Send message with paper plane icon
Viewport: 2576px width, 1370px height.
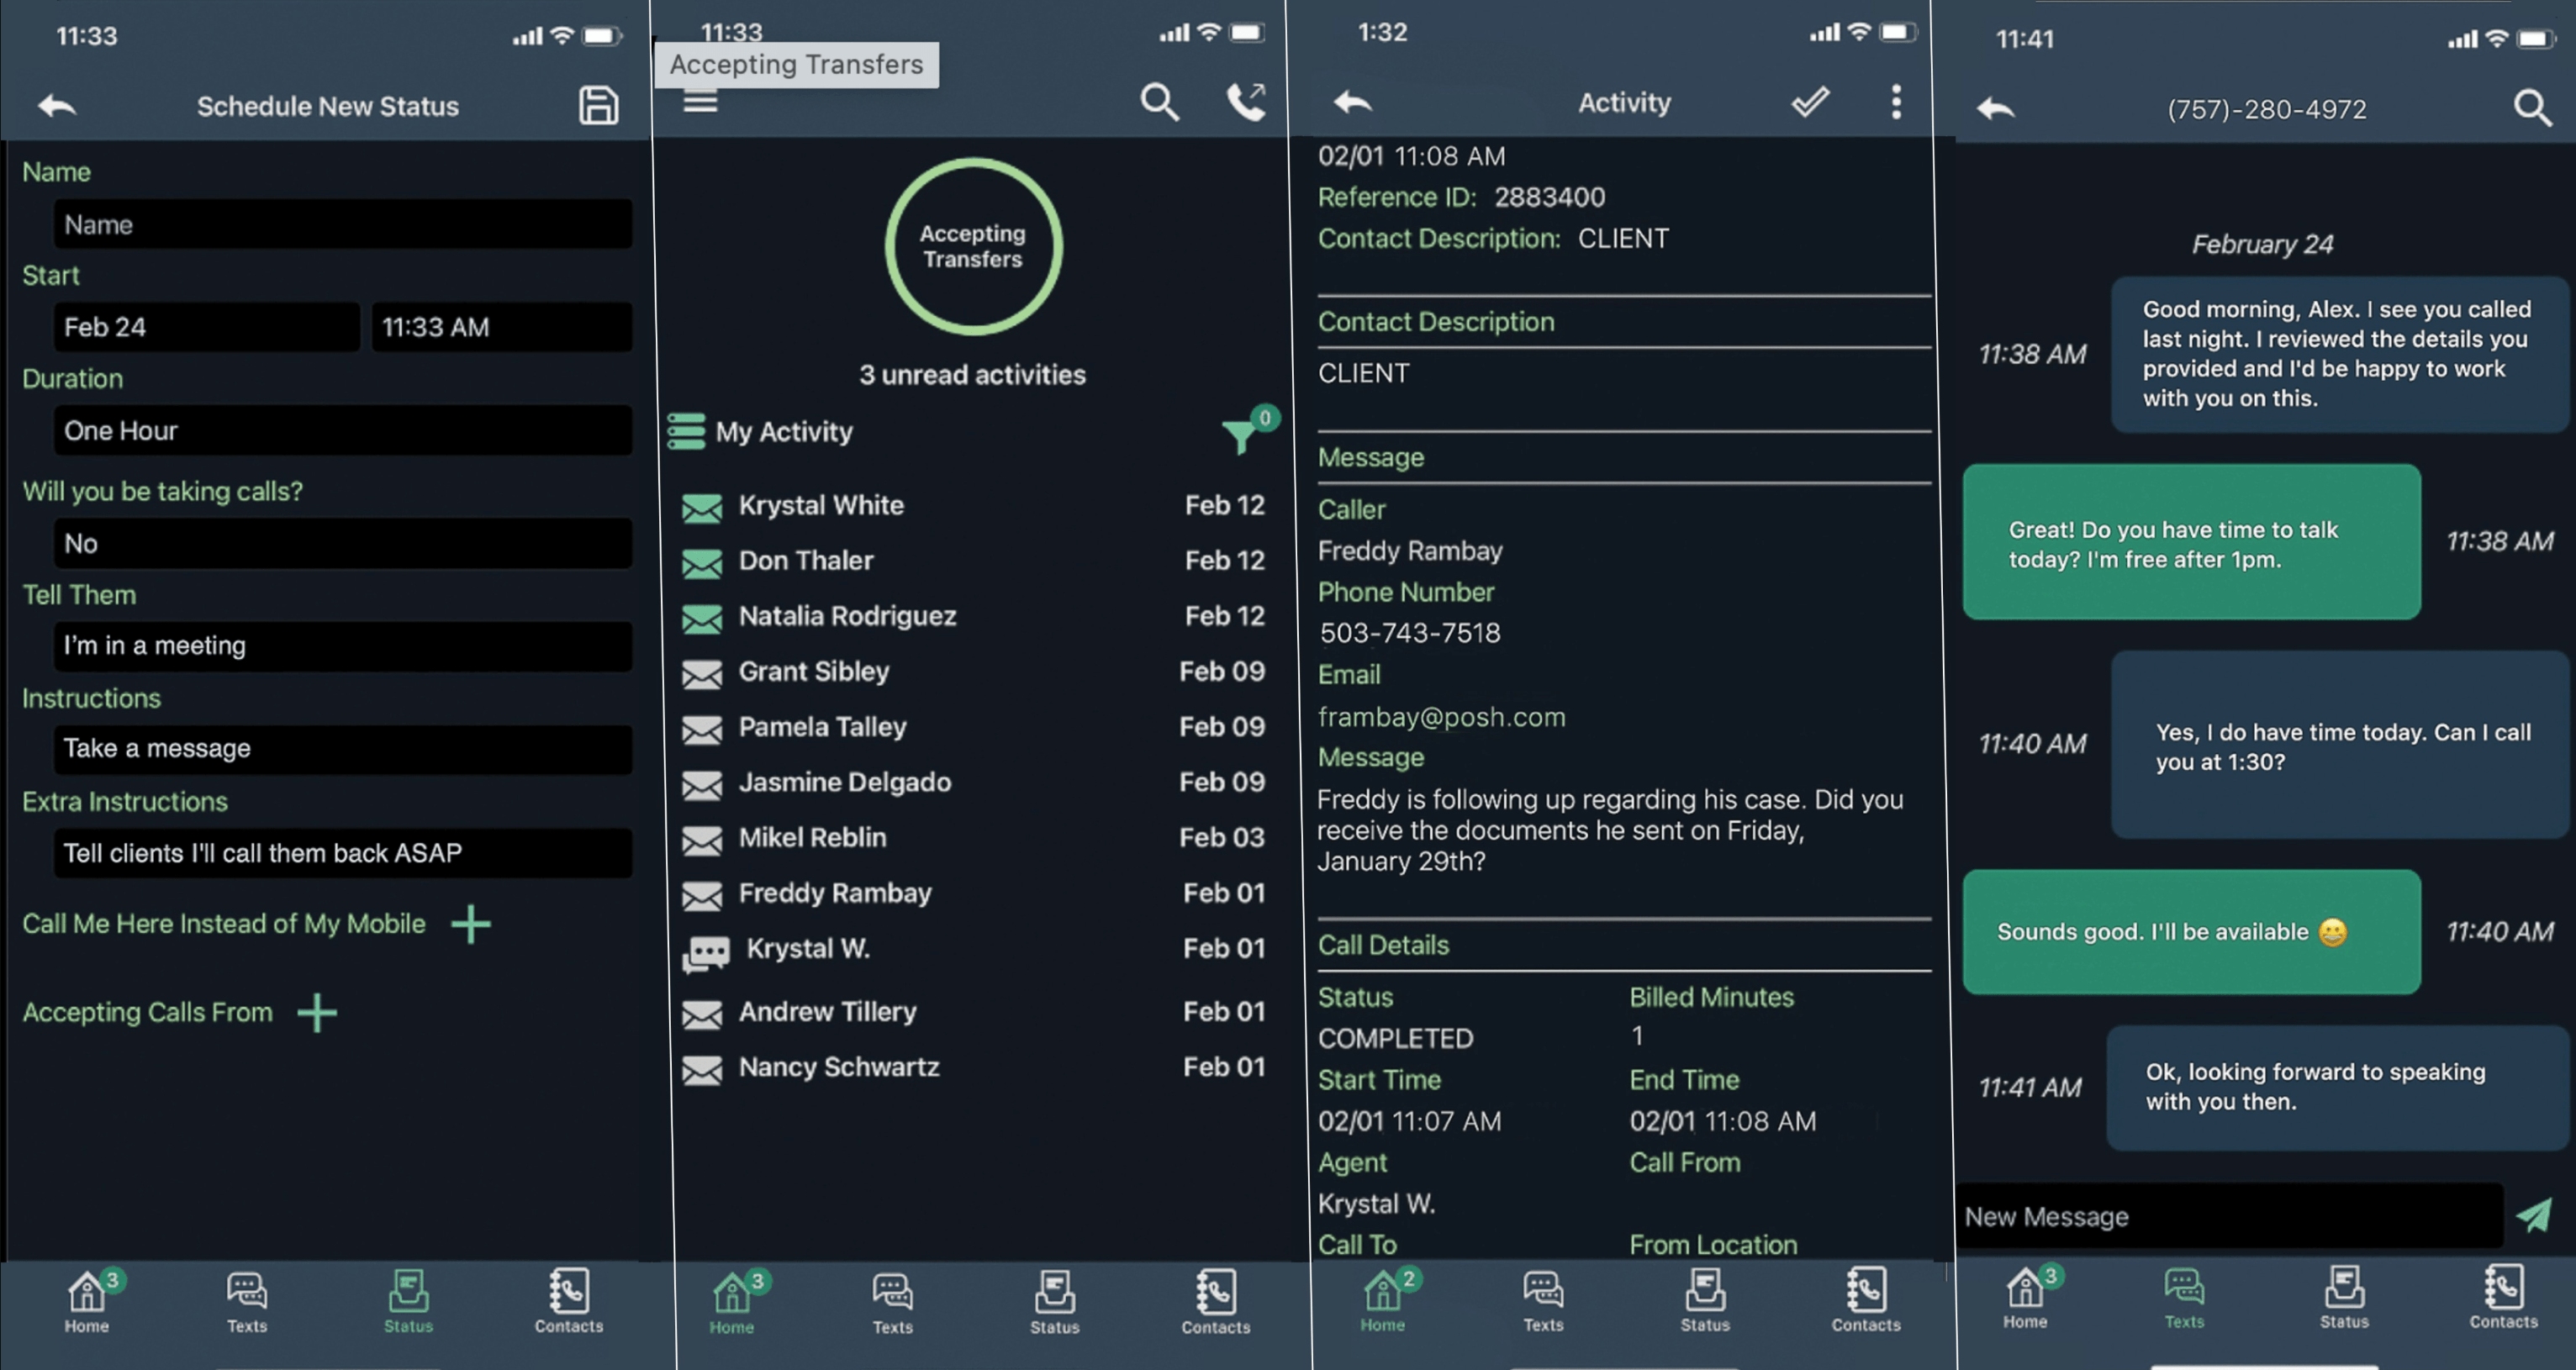point(2534,1216)
